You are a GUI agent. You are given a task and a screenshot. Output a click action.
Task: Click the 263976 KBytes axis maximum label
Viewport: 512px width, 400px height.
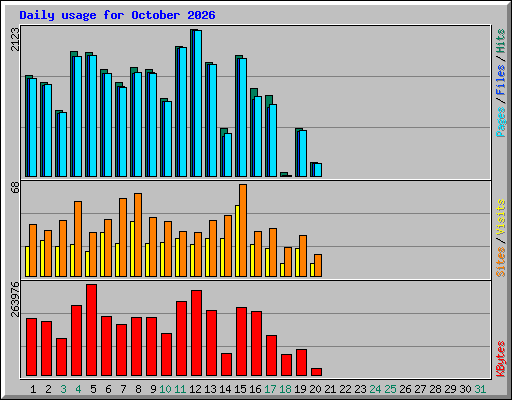coord(15,299)
